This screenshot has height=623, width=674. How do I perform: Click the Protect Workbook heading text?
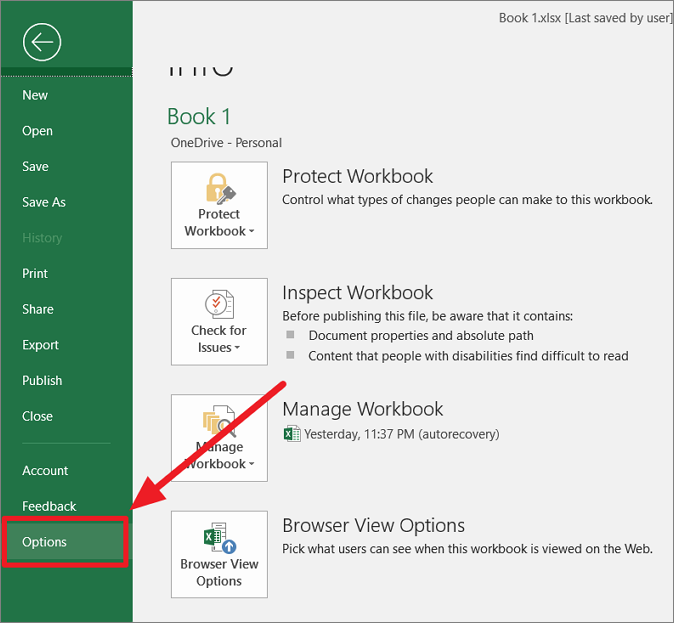coord(357,176)
